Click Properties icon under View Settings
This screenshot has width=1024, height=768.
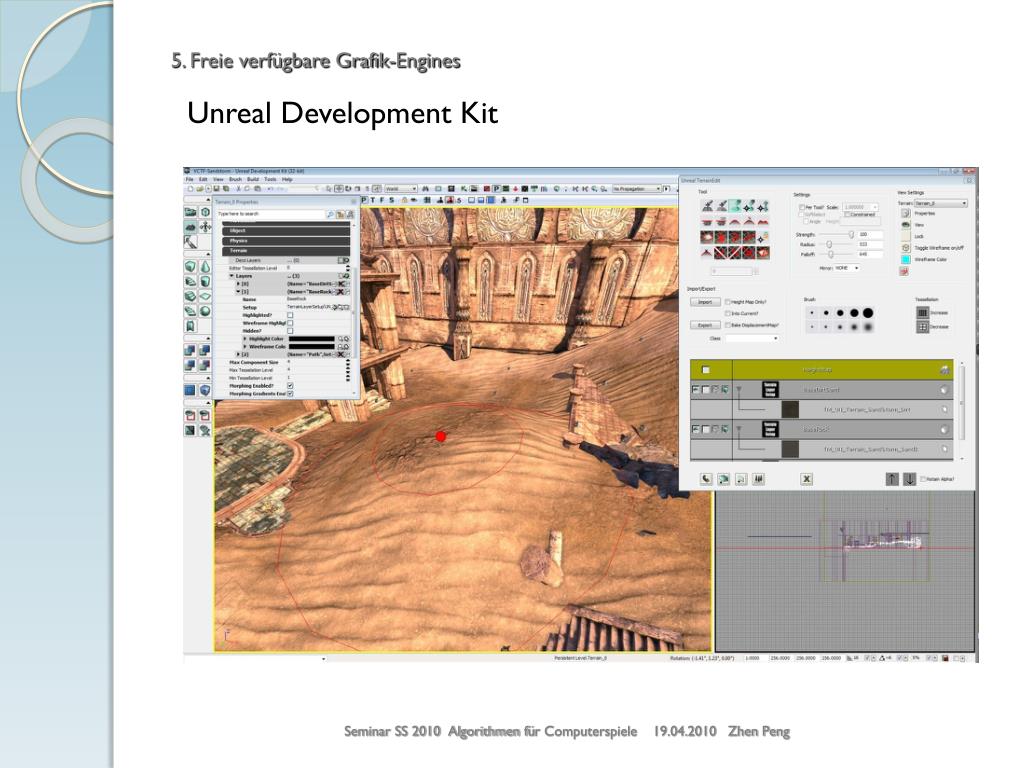906,214
